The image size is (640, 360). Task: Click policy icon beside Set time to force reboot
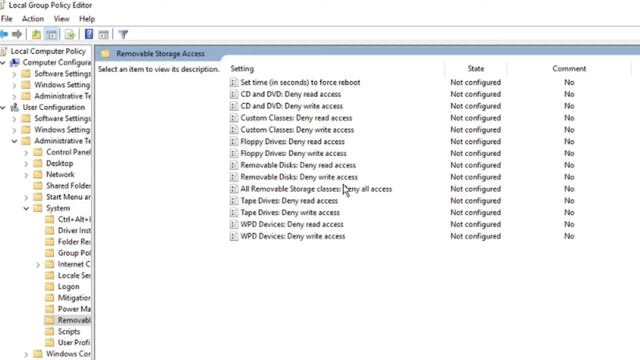click(234, 82)
